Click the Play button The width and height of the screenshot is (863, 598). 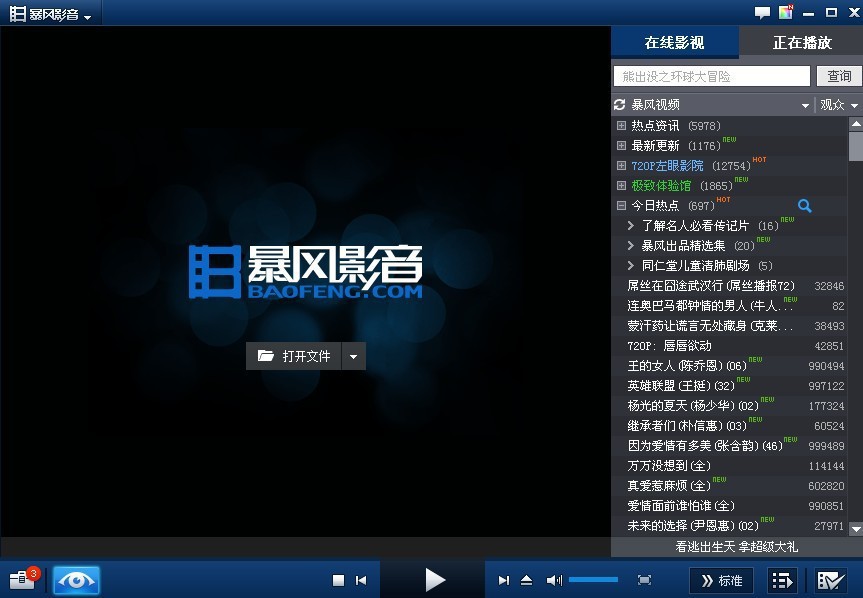click(434, 579)
